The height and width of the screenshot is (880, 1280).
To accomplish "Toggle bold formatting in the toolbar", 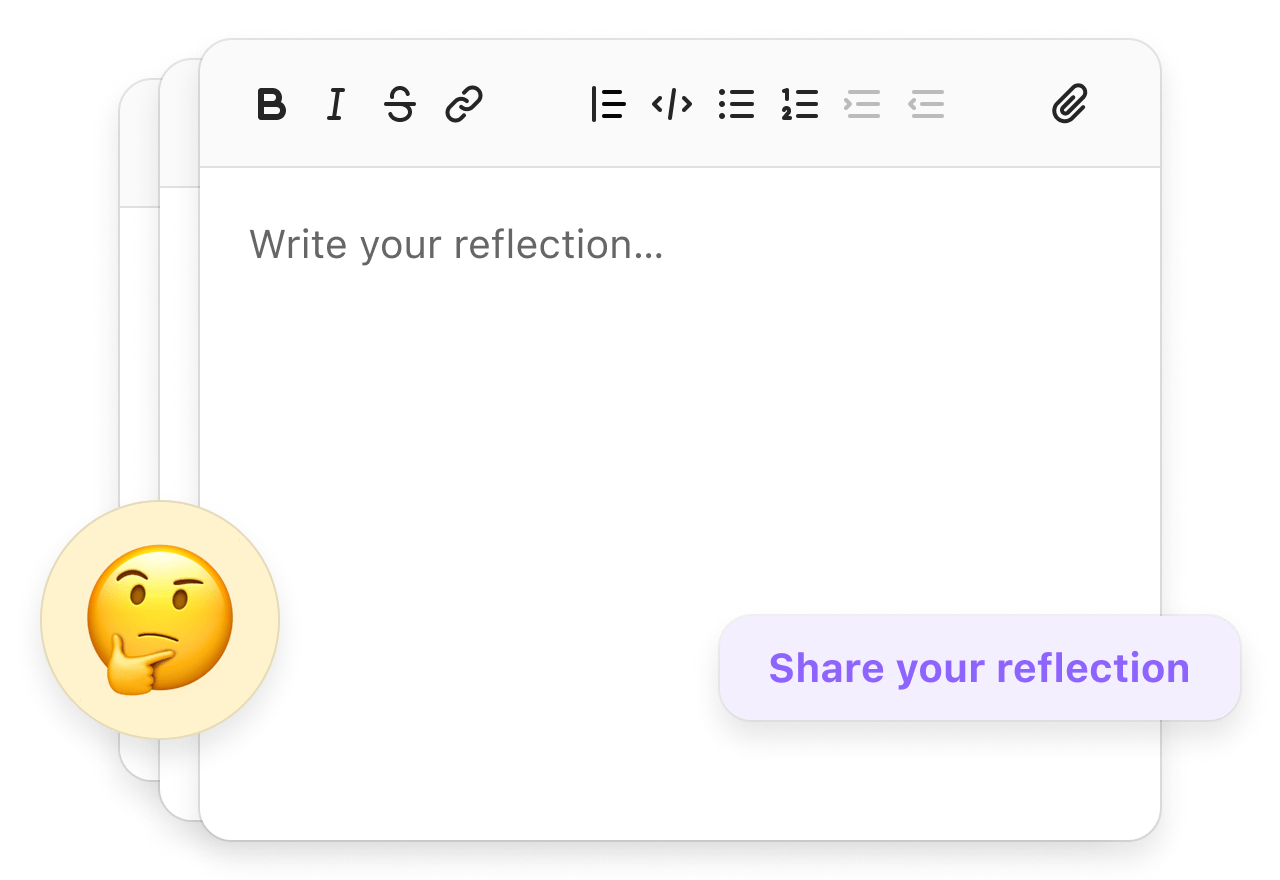I will (x=271, y=104).
